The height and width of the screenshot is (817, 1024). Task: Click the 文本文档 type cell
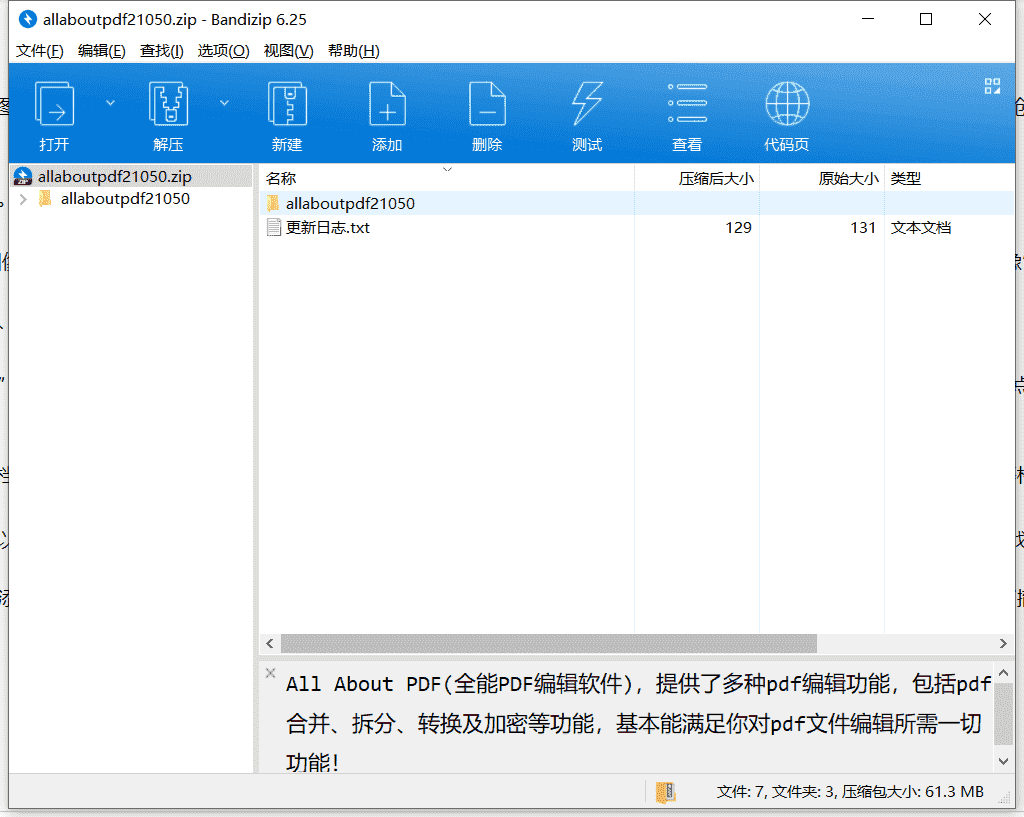tap(921, 227)
